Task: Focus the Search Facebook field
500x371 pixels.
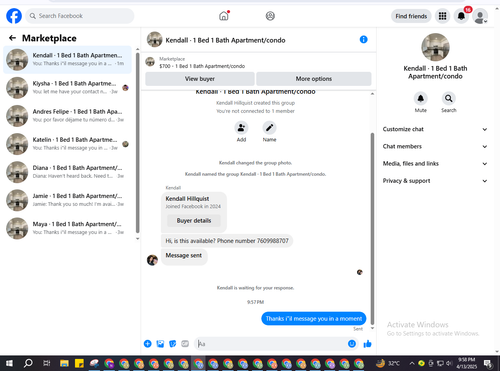Action: point(80,16)
